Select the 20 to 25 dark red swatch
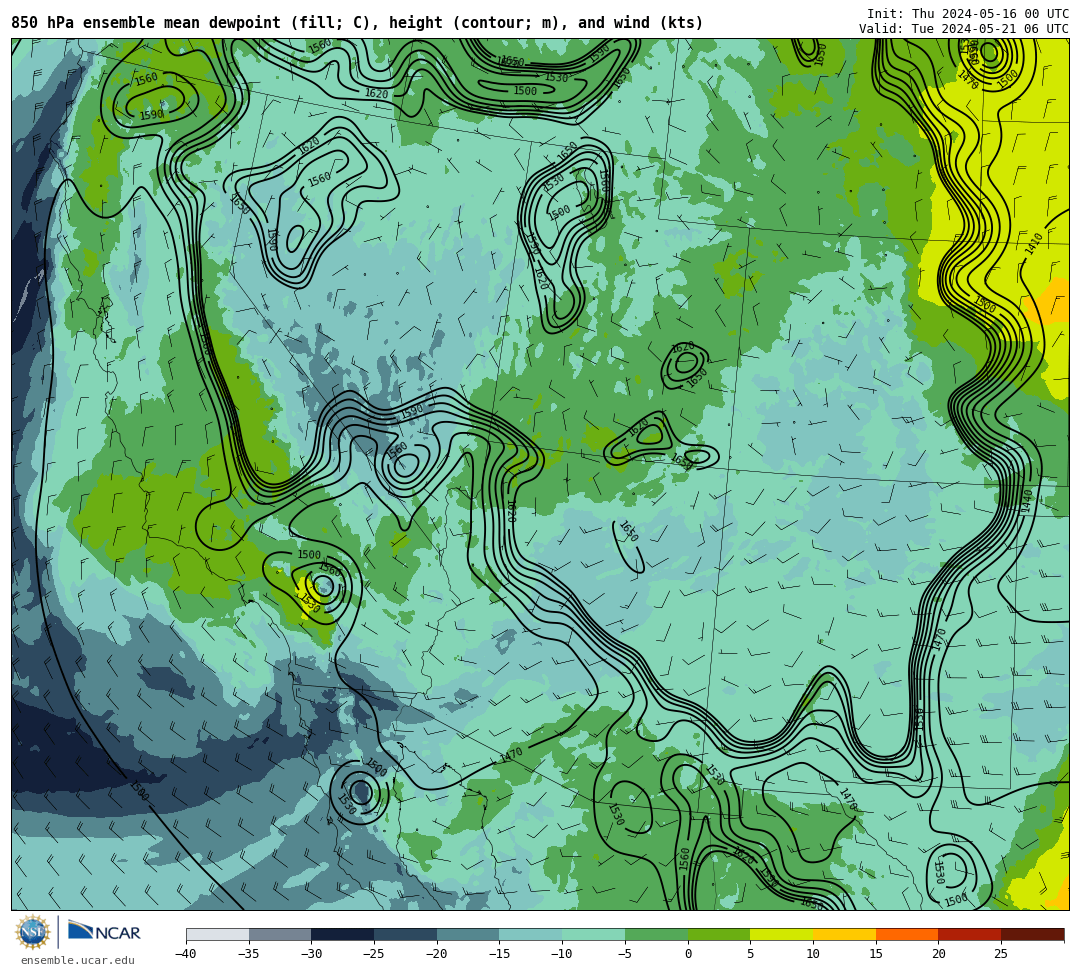This screenshot has width=1080, height=973. coord(969,934)
